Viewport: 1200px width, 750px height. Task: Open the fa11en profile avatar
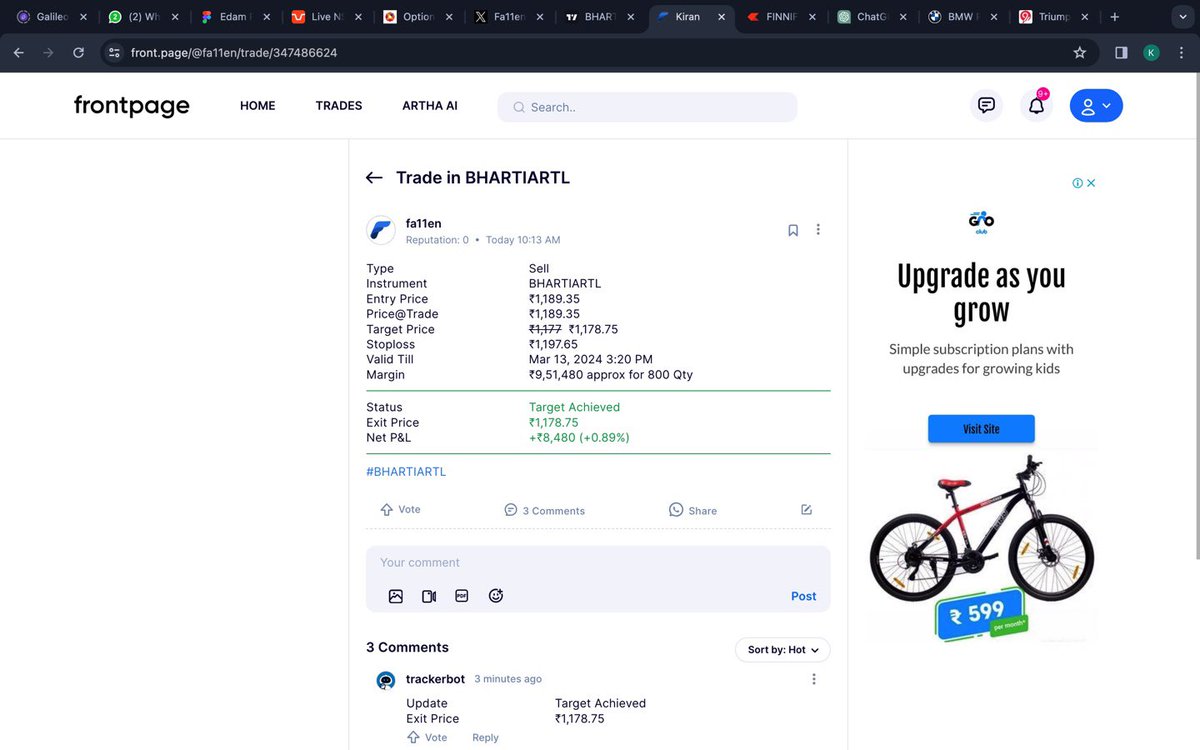click(381, 230)
